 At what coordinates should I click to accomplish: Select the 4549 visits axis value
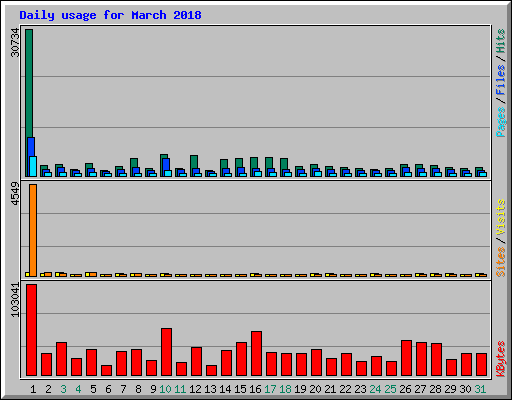(15, 194)
